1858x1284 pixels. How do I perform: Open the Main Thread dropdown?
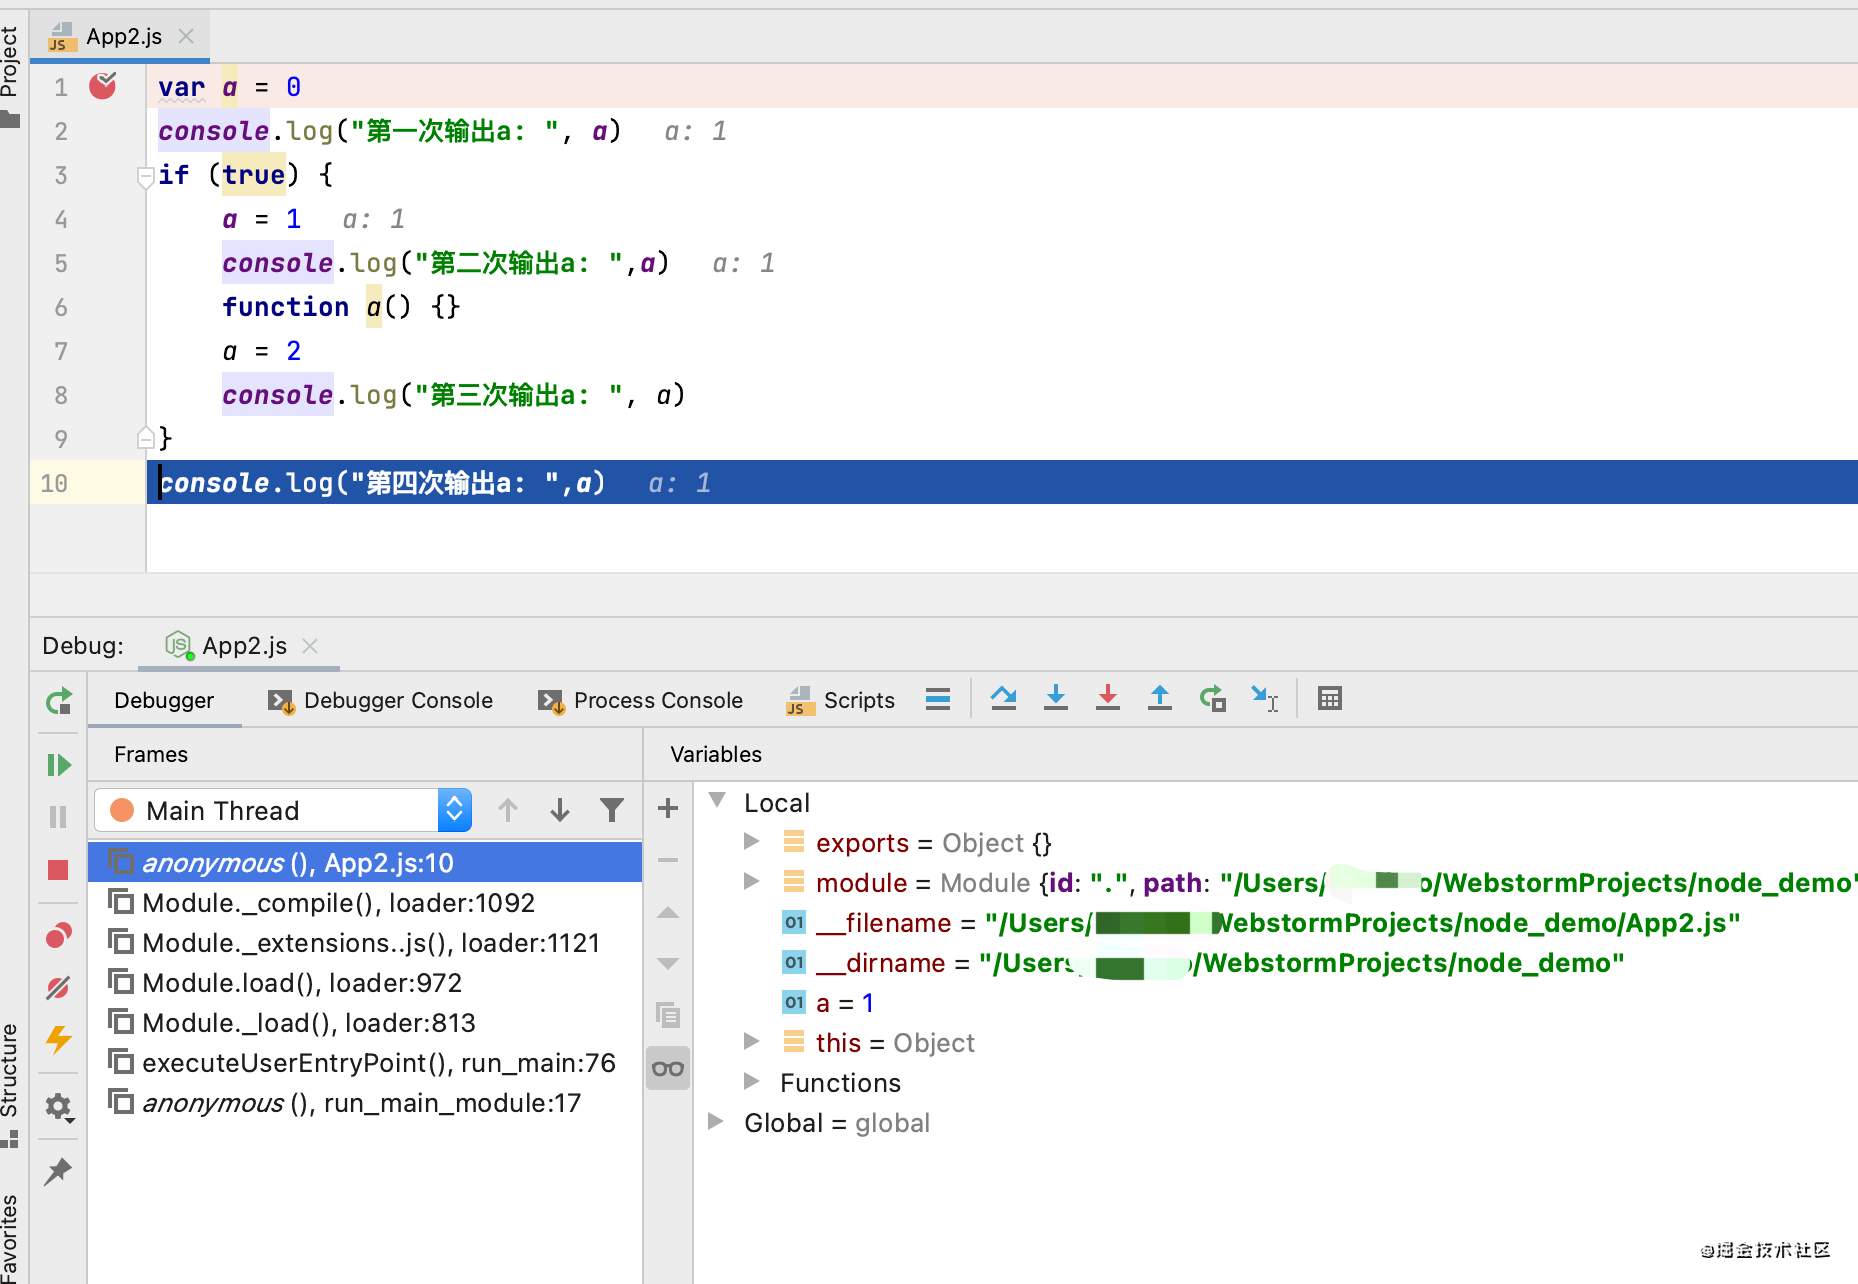point(282,810)
